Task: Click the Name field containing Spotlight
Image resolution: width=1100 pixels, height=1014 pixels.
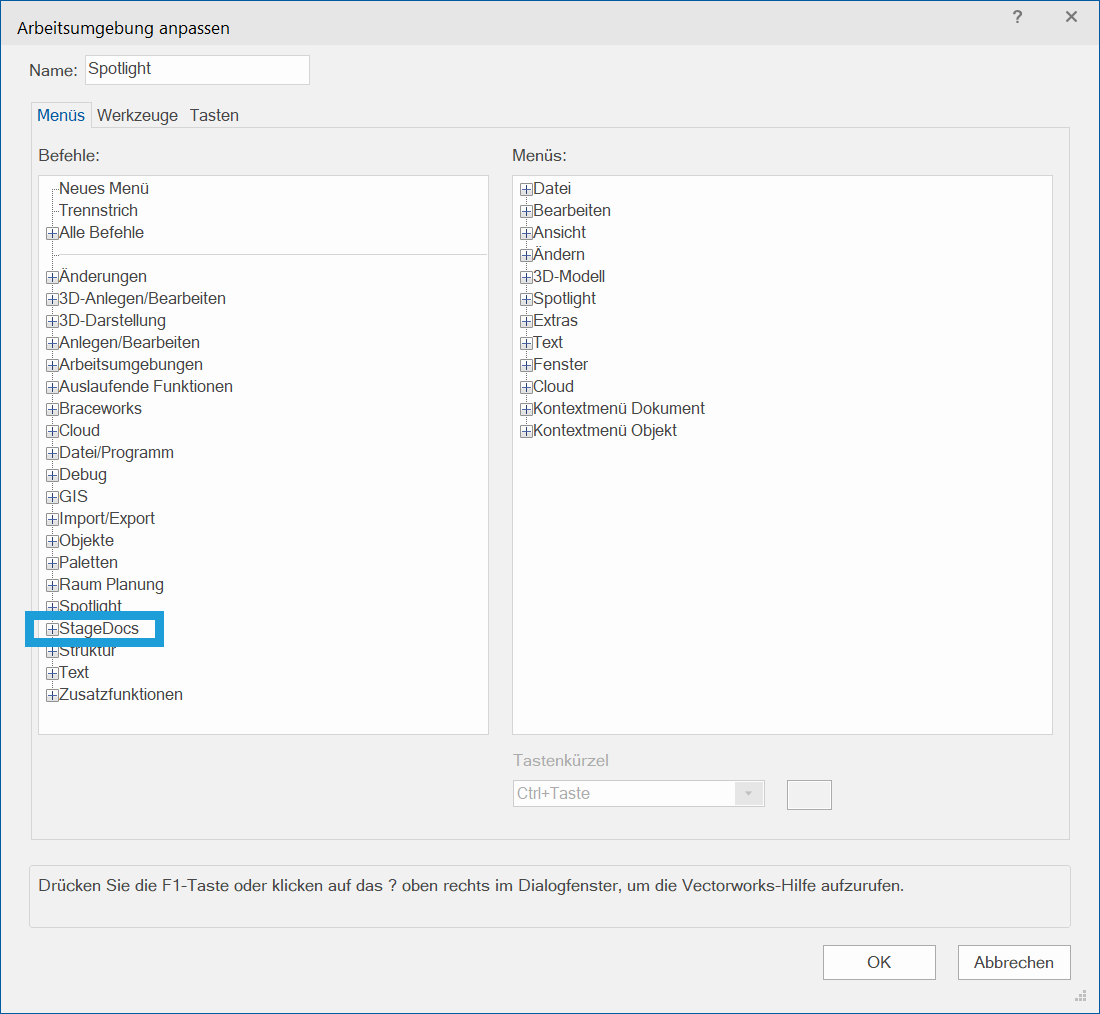Action: (197, 70)
